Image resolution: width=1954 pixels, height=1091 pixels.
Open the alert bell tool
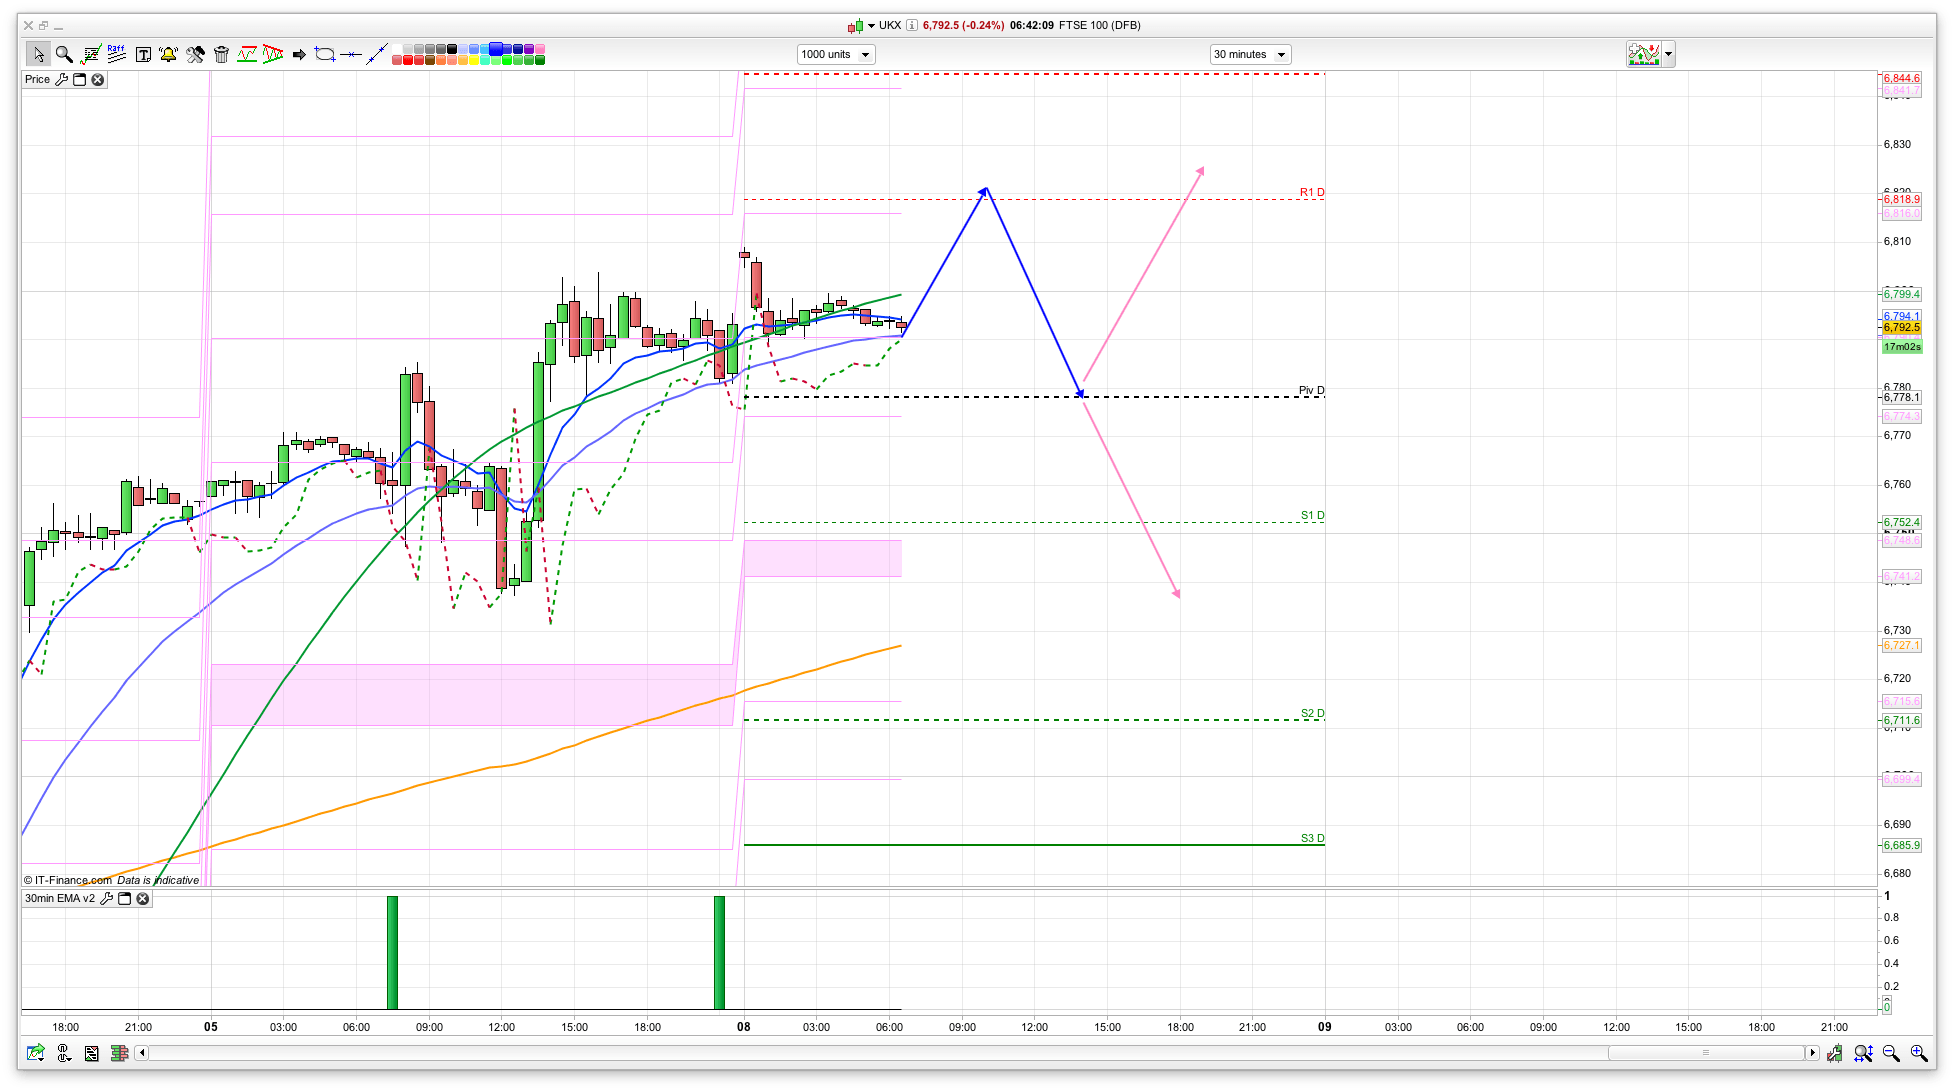[168, 54]
